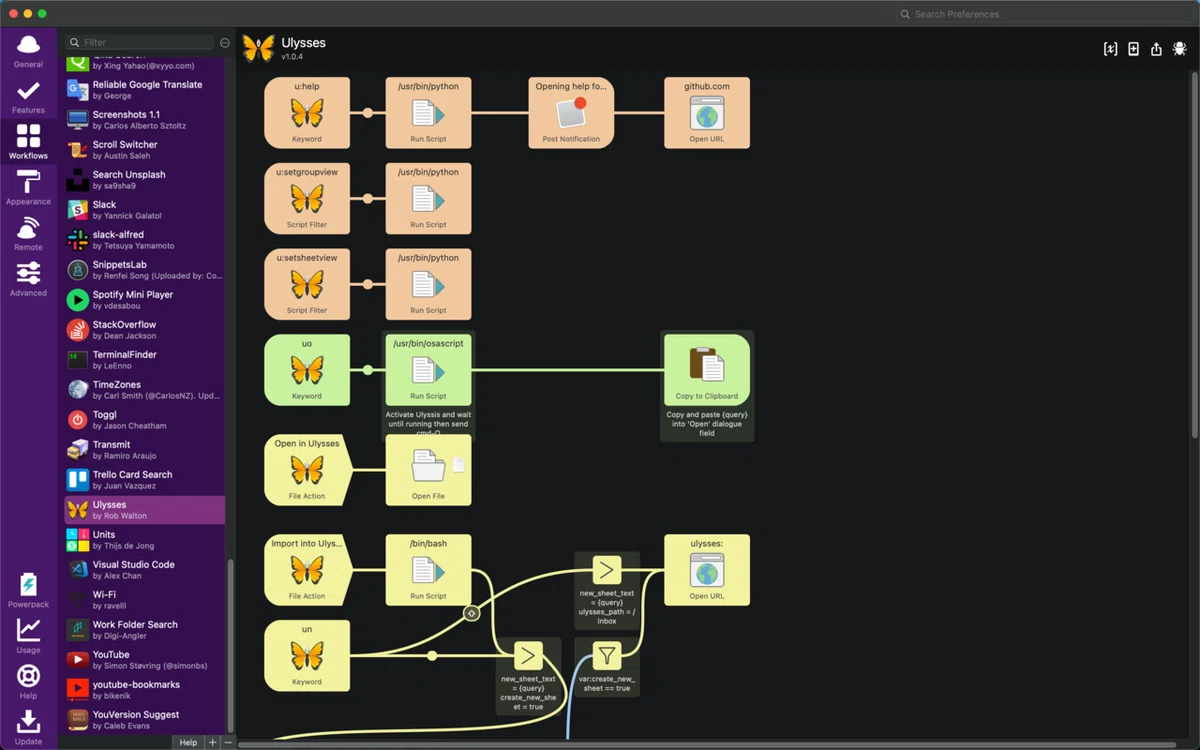This screenshot has width=1200, height=750.
Task: Select the /bin/bash Run Script node
Action: [x=428, y=570]
